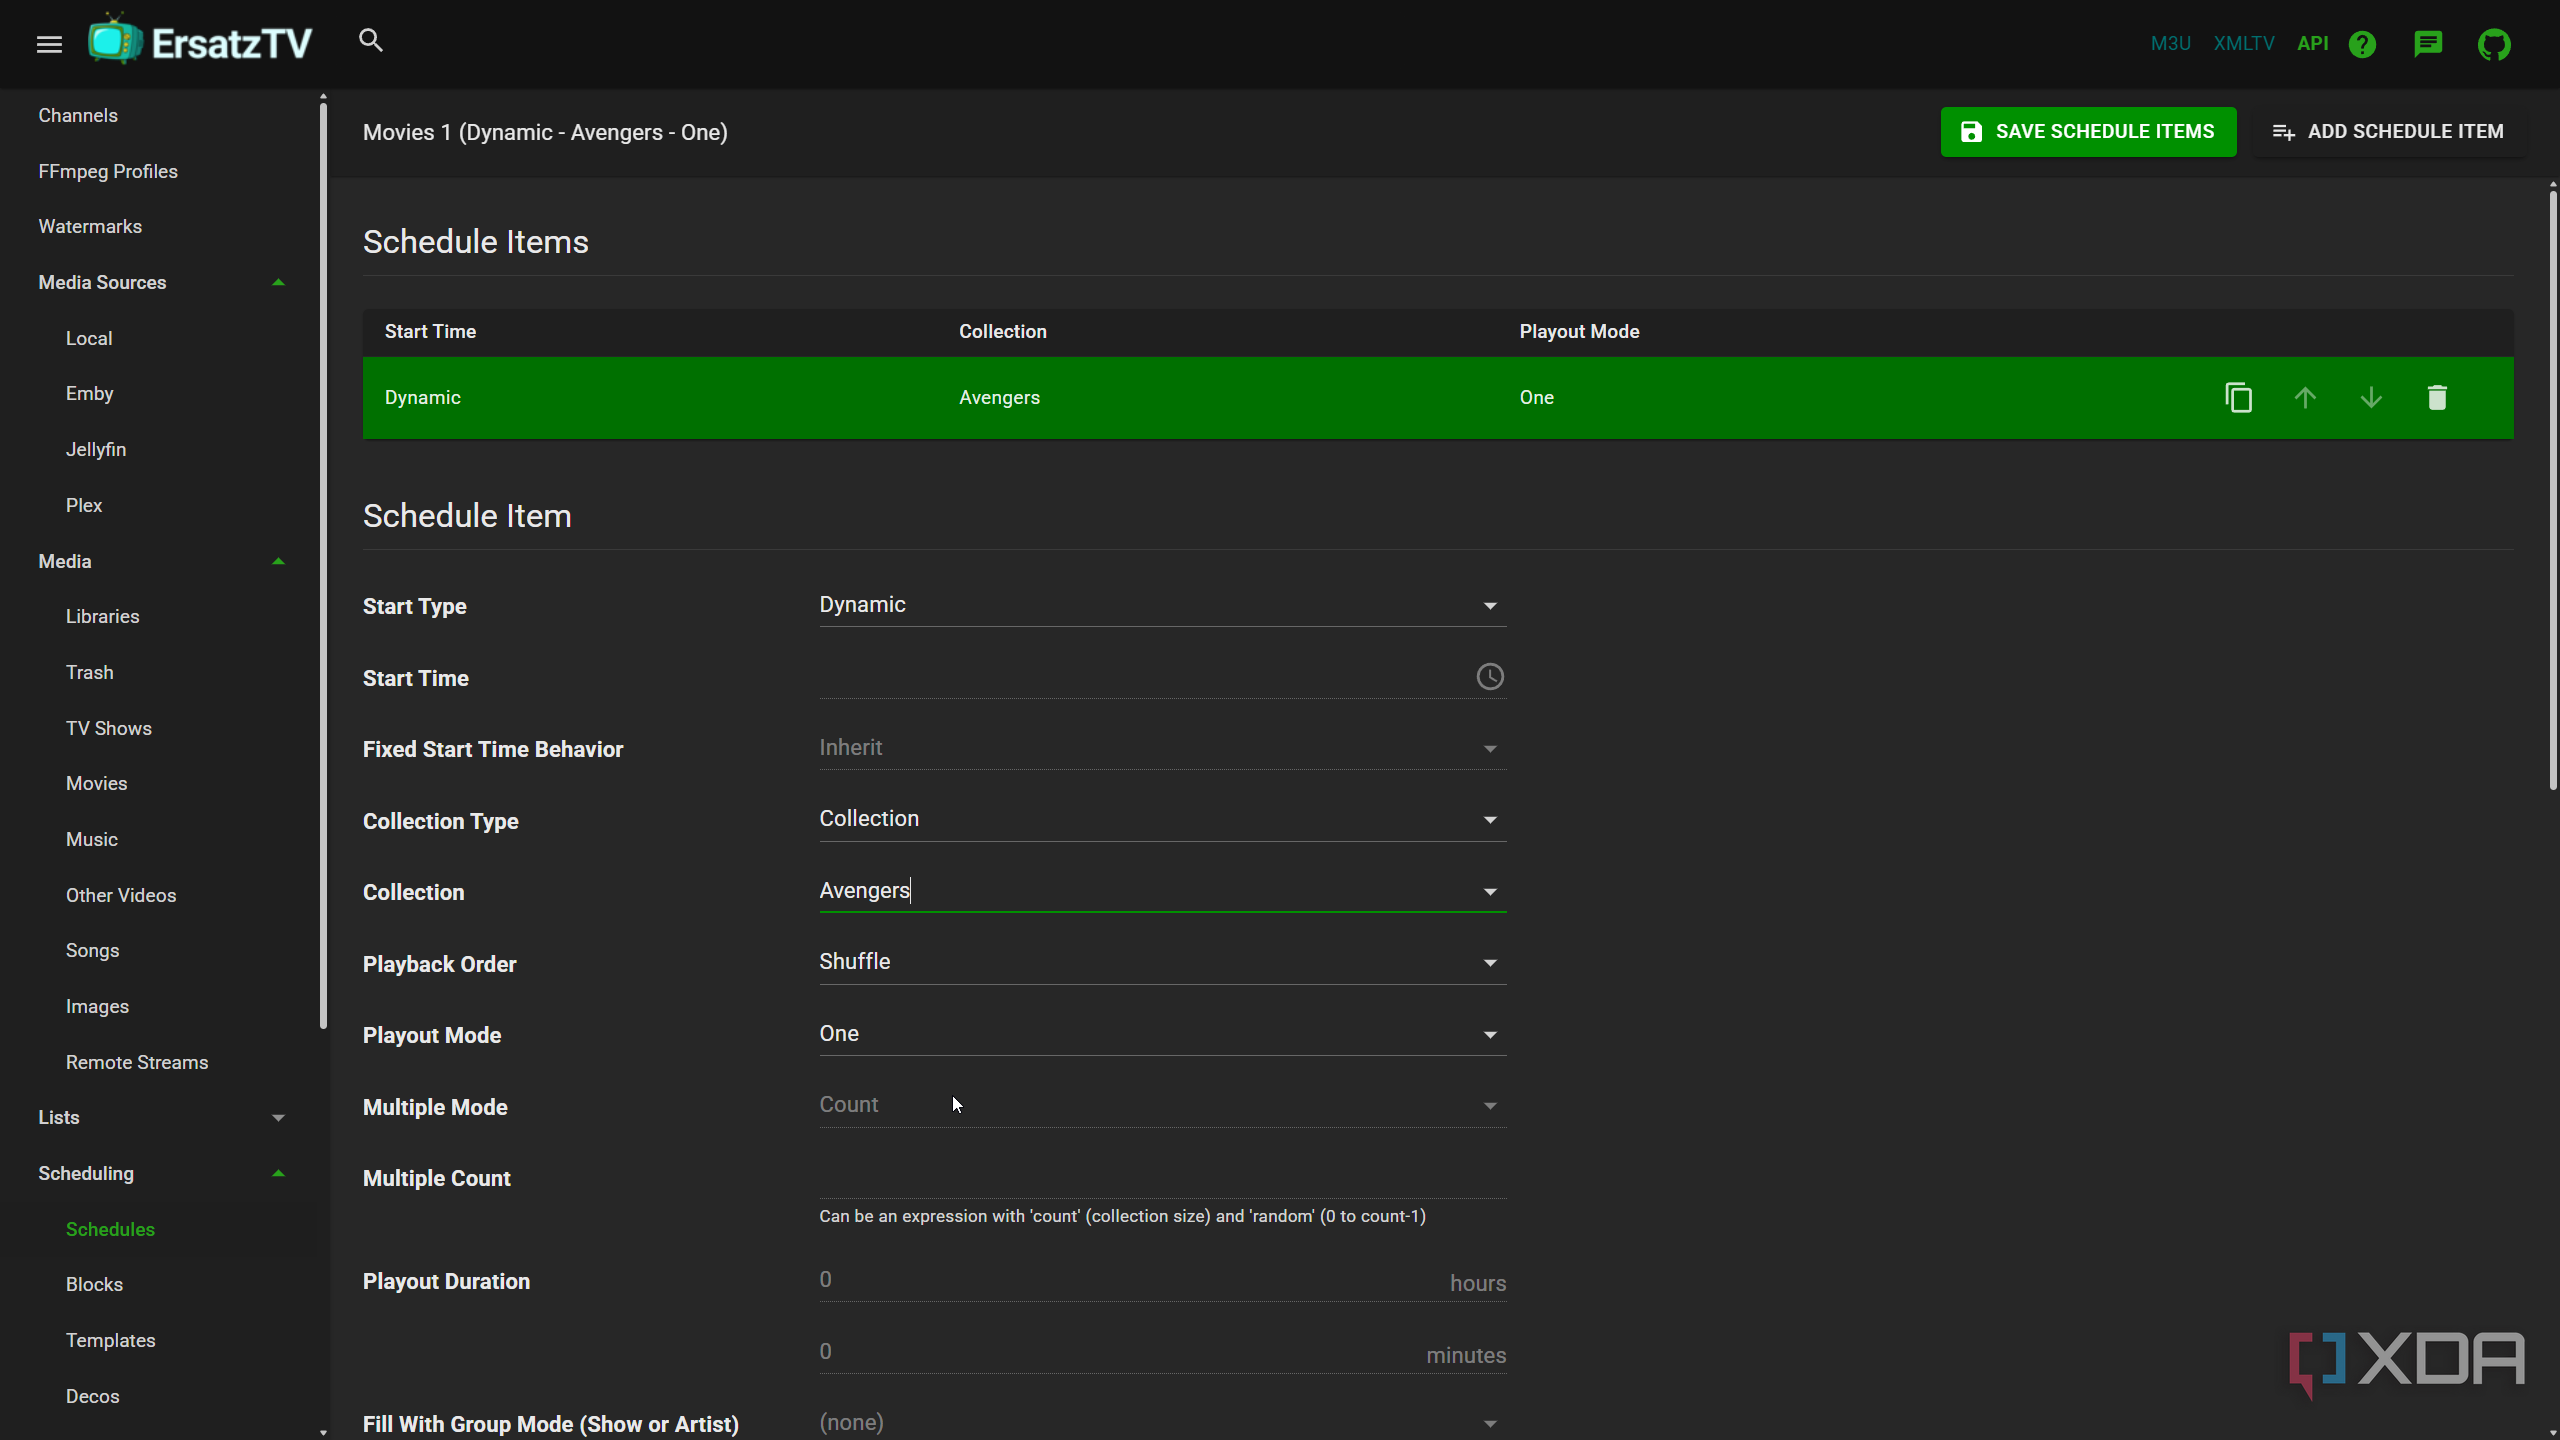Image resolution: width=2560 pixels, height=1440 pixels.
Task: Click the Playout Duration hours field
Action: (1162, 1280)
